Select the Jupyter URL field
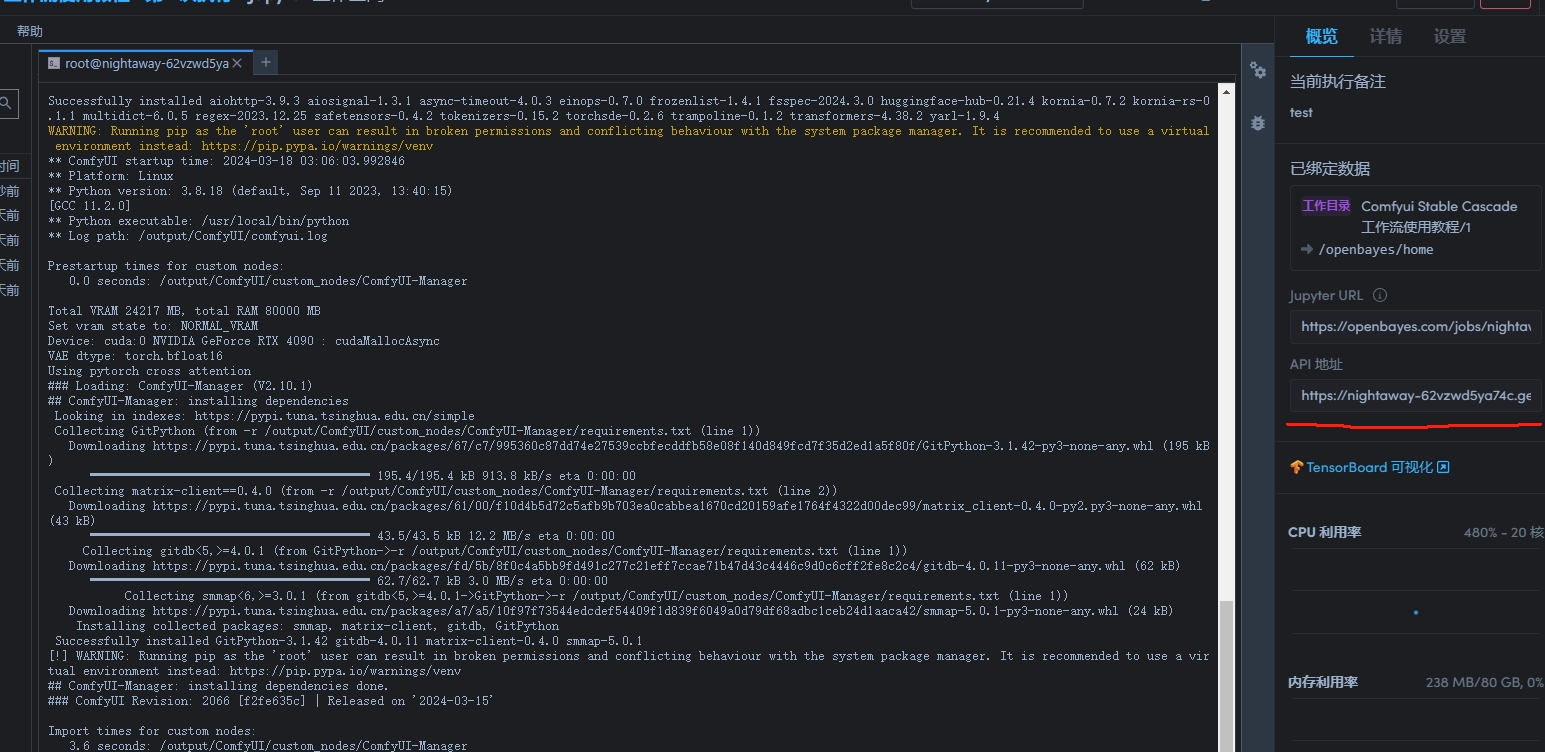 coord(1415,326)
